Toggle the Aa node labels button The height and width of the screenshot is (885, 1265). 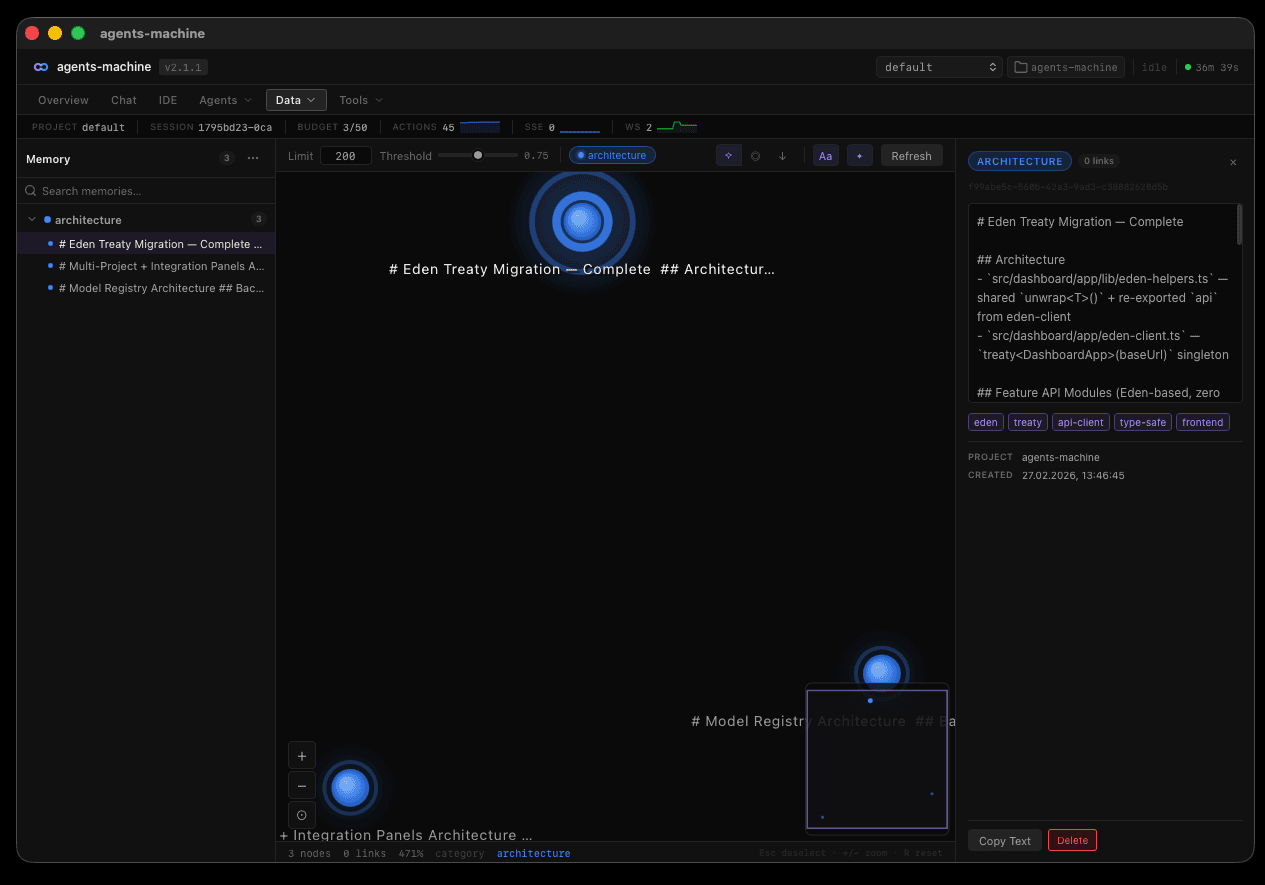point(825,156)
